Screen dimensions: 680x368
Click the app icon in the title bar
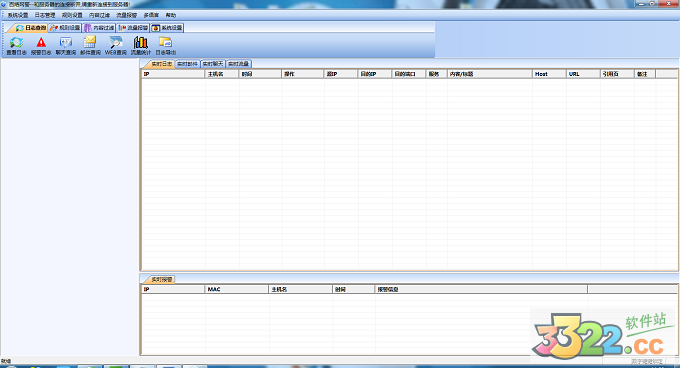(x=3, y=4)
